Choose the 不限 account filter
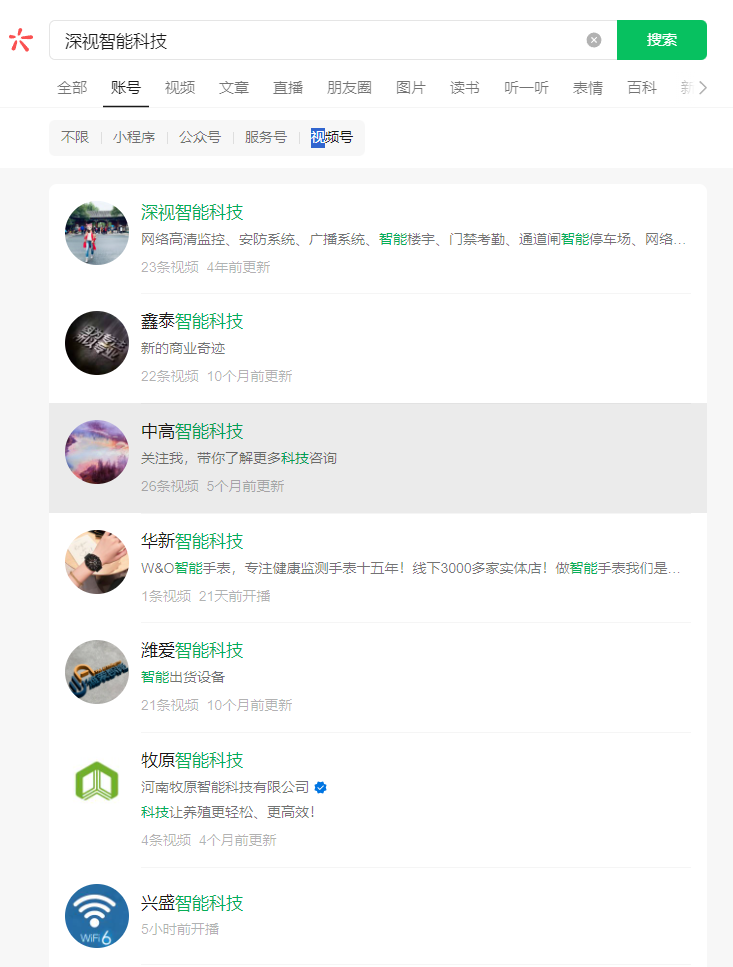733x967 pixels. [x=75, y=138]
